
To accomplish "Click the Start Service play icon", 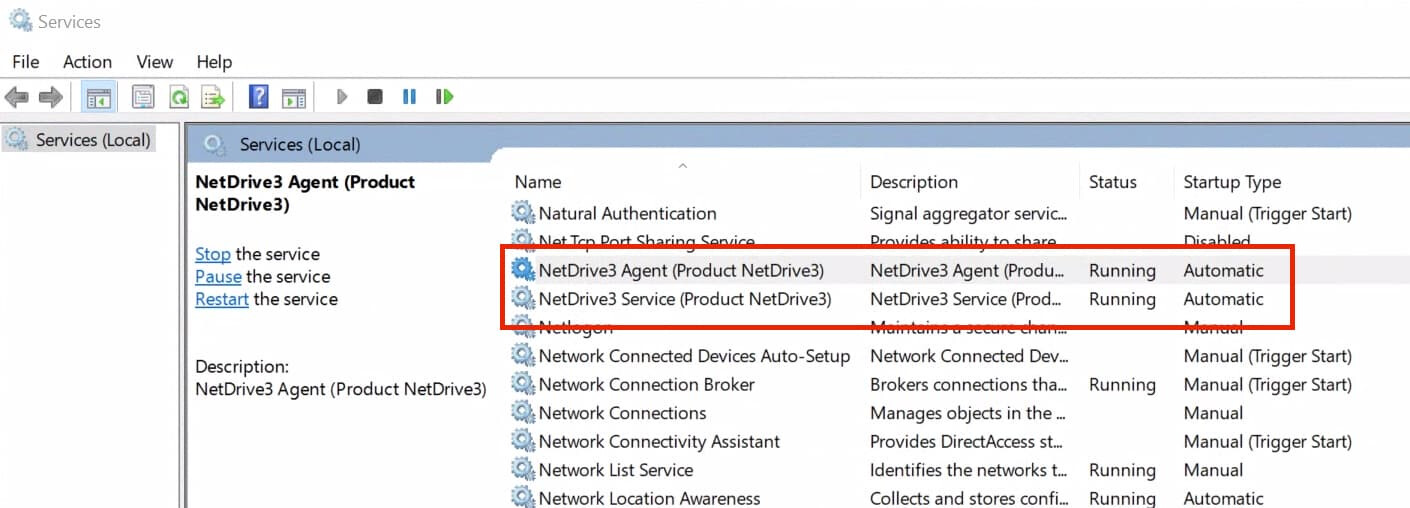I will click(342, 97).
